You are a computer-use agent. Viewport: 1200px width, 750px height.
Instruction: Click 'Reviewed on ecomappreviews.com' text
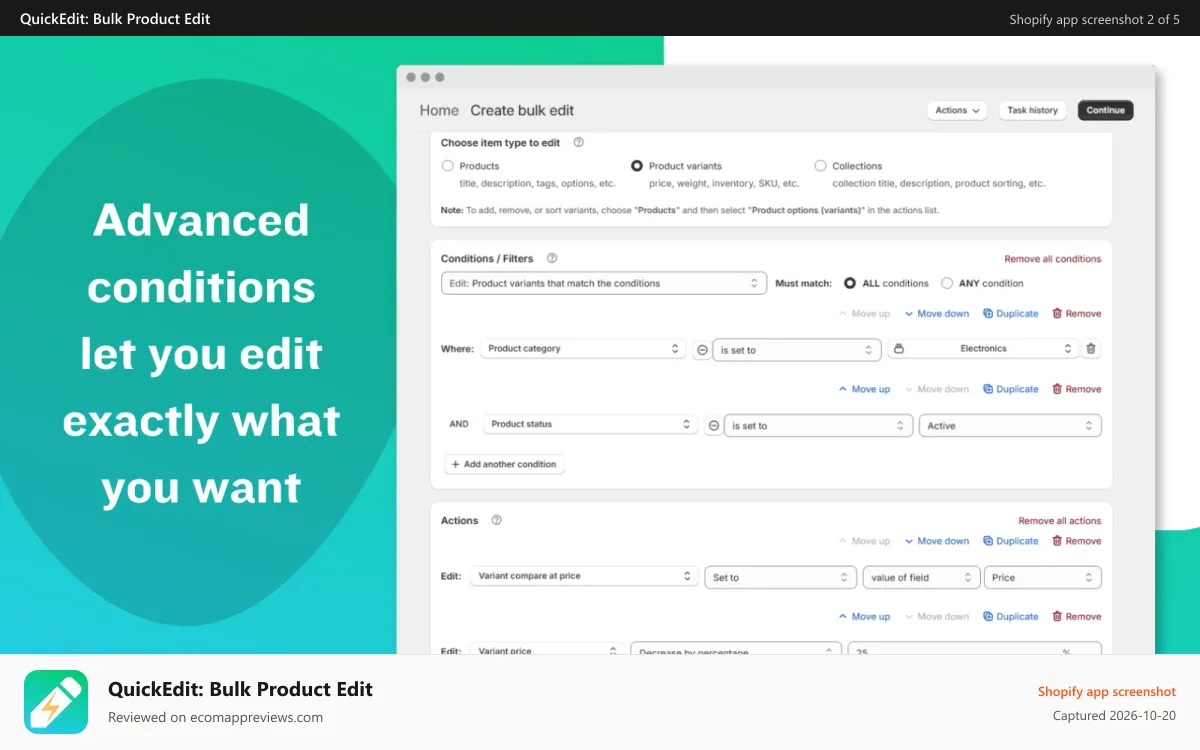click(x=215, y=717)
